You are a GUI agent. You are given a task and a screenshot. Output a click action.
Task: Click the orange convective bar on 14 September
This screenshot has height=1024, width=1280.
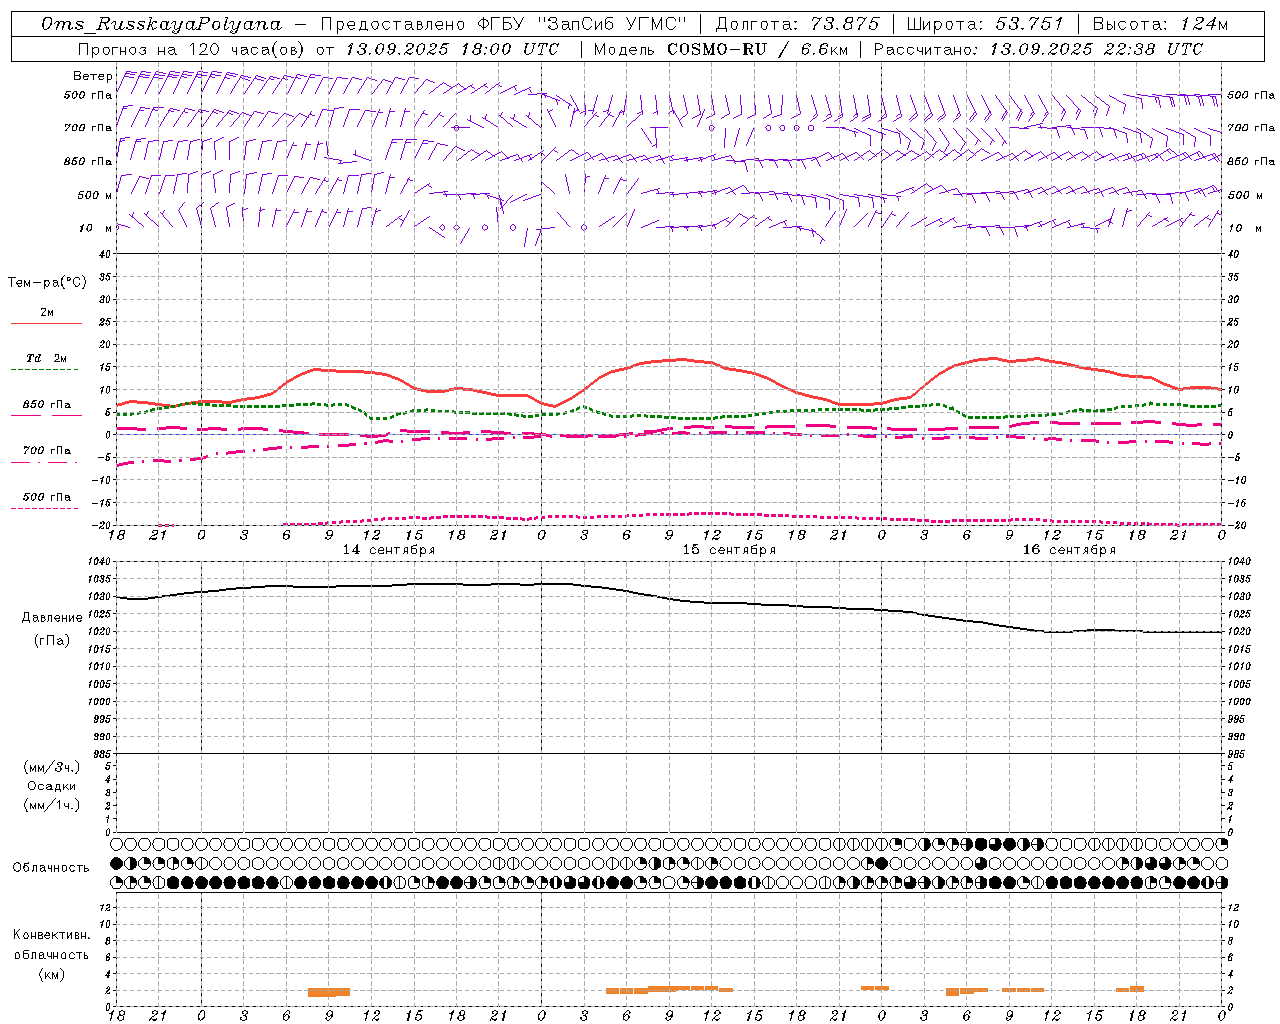pos(329,992)
